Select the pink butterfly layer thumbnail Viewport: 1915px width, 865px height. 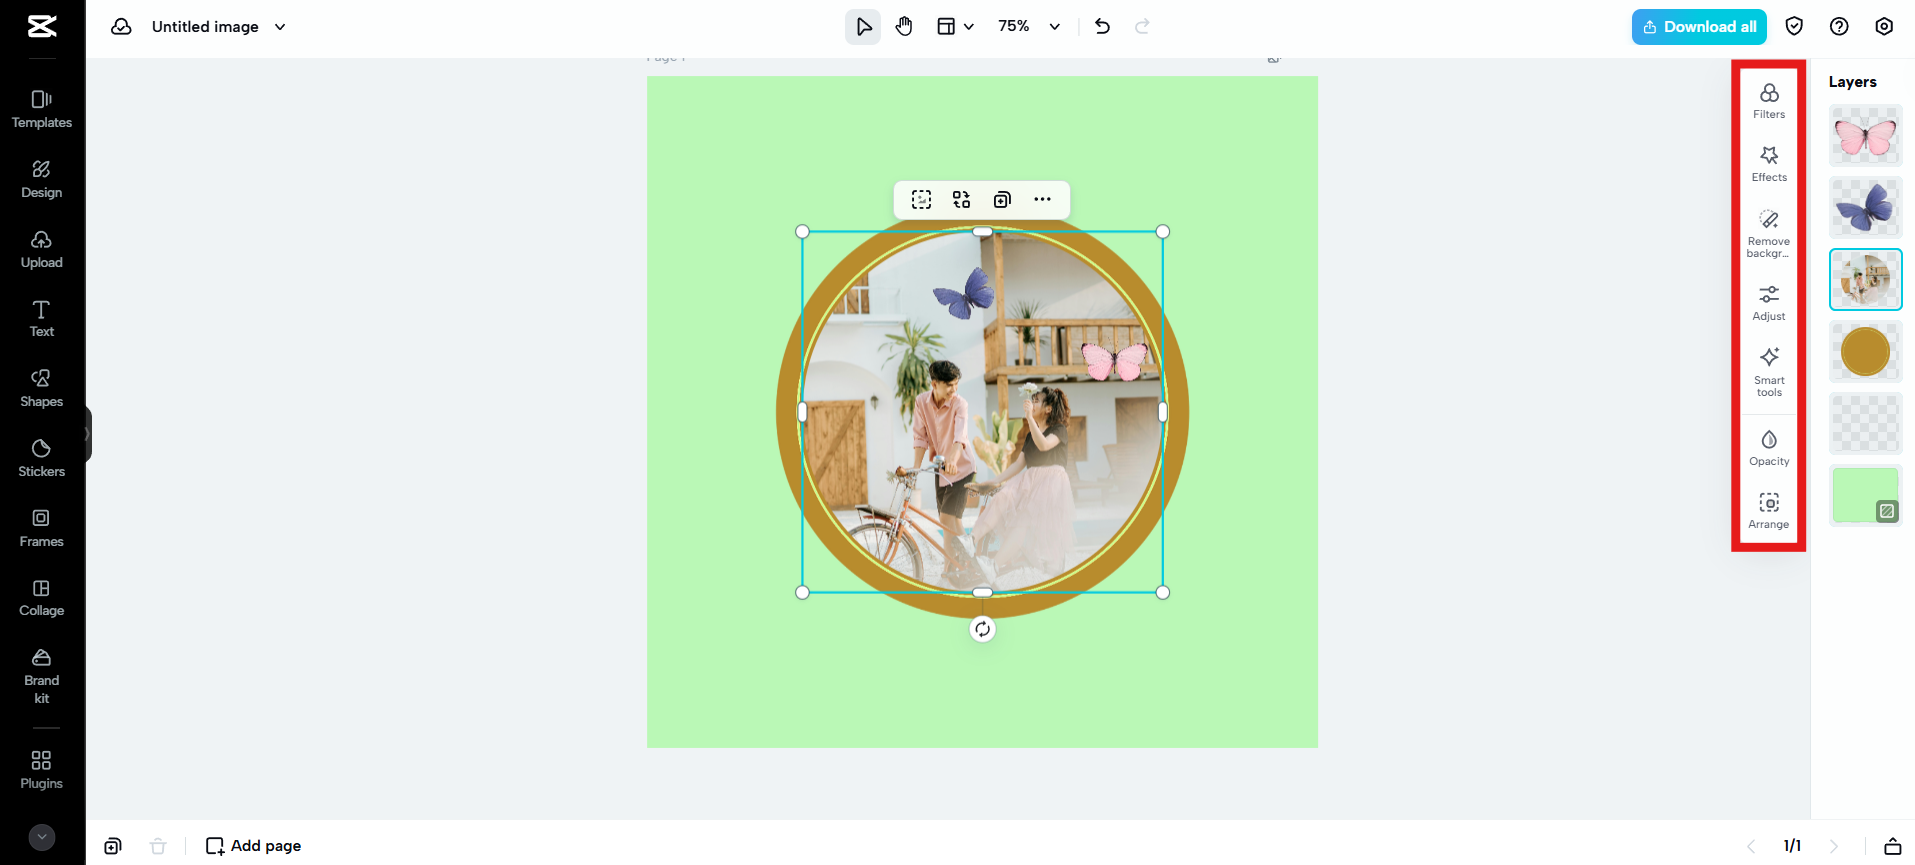(1866, 136)
